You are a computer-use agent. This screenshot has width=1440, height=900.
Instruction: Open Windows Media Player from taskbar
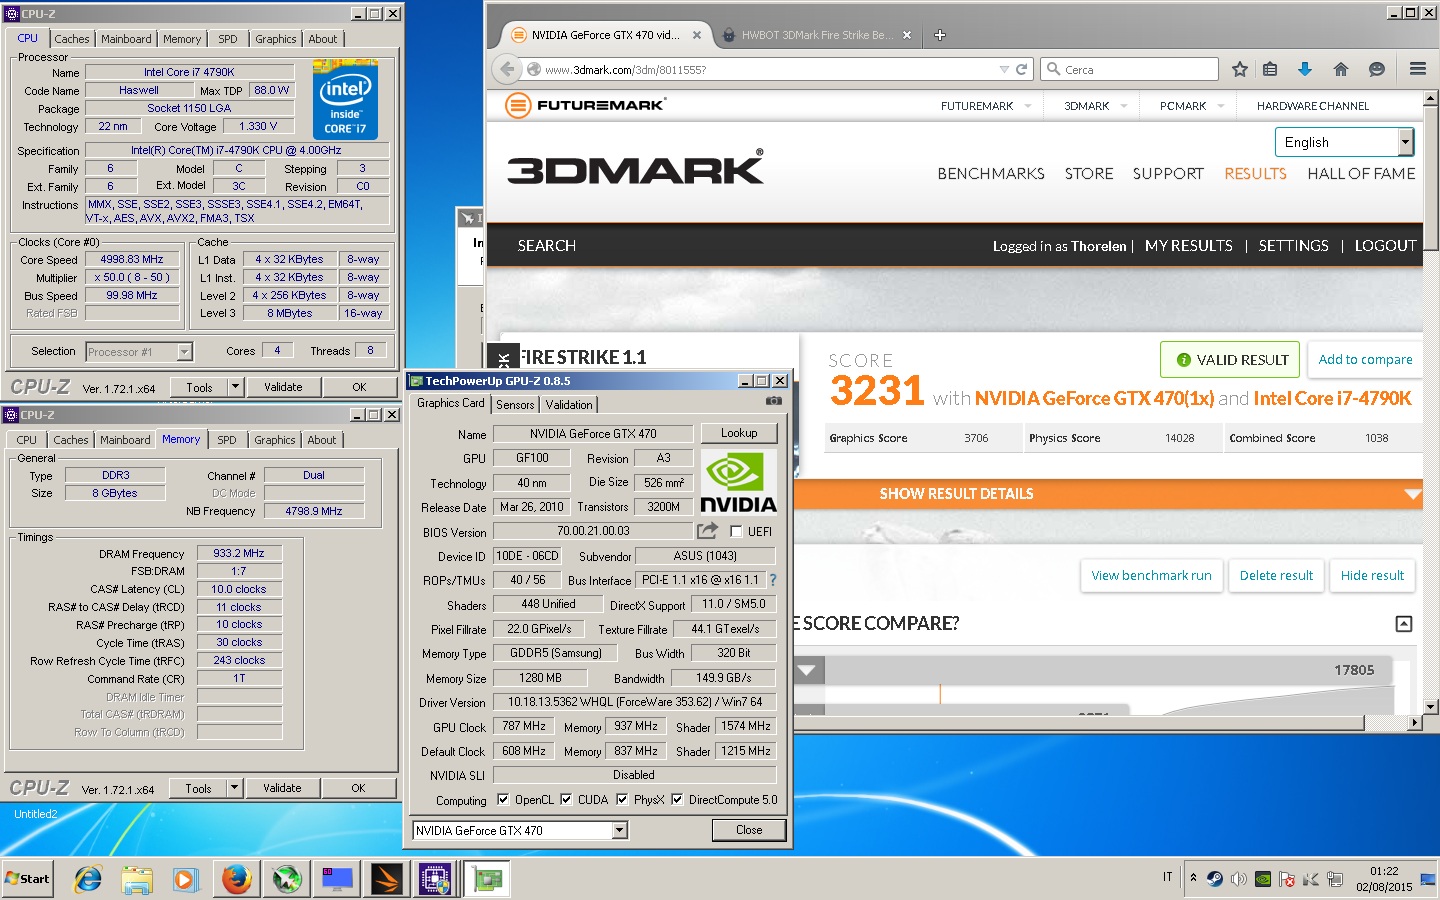(185, 879)
